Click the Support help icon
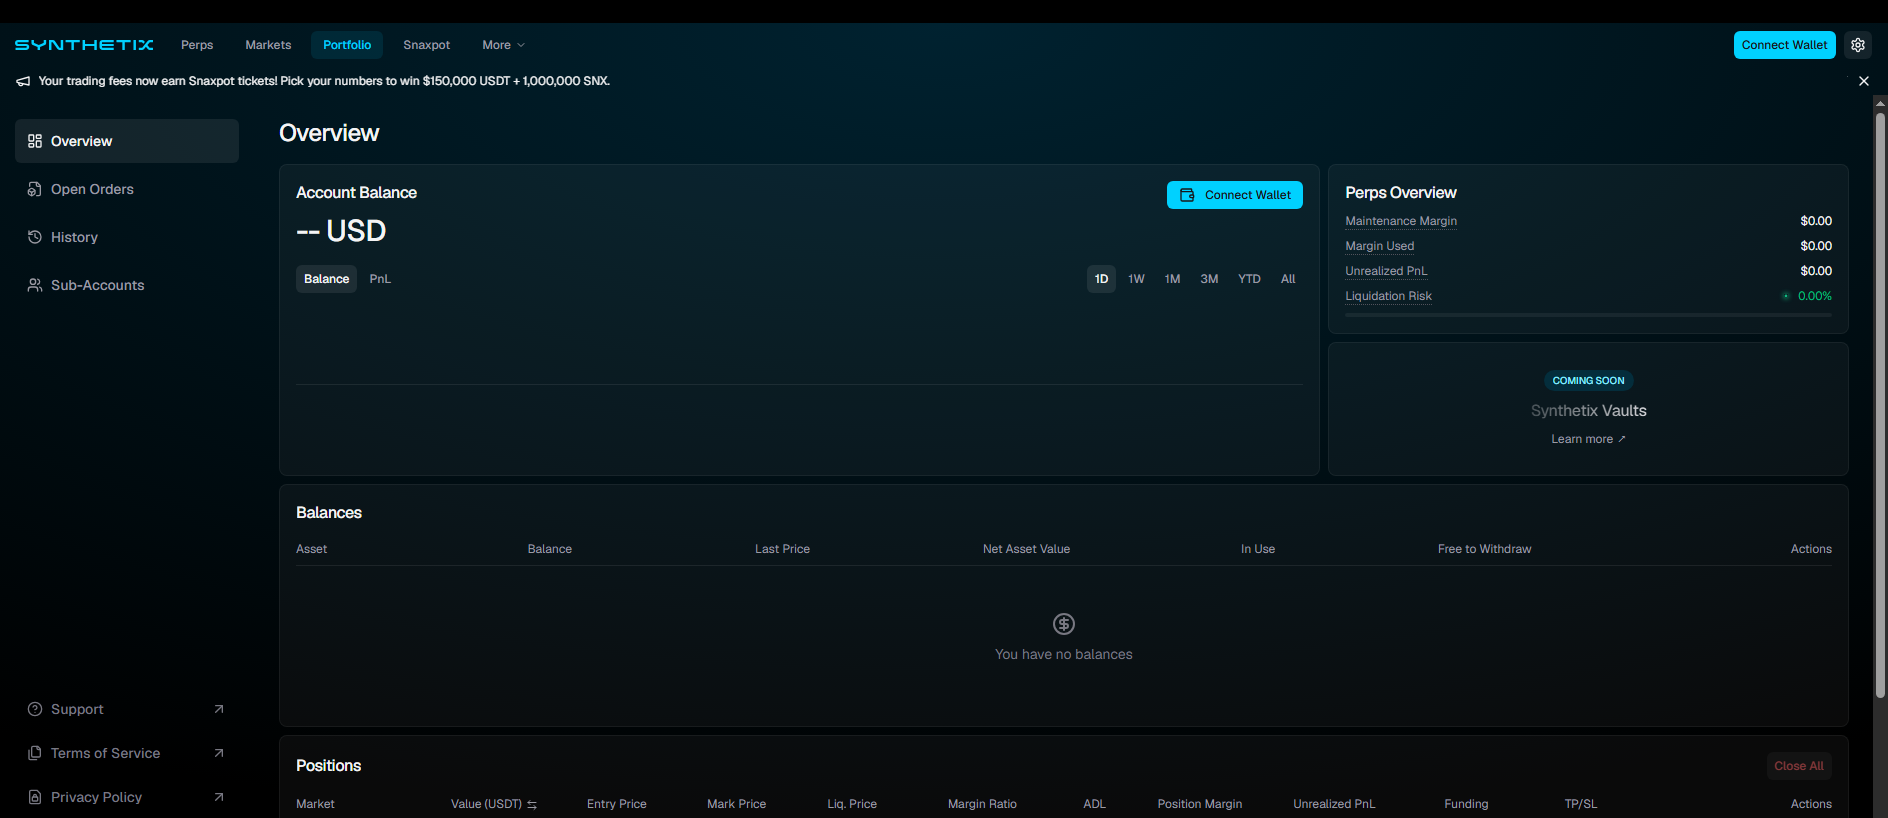Viewport: 1888px width, 818px height. (x=35, y=709)
